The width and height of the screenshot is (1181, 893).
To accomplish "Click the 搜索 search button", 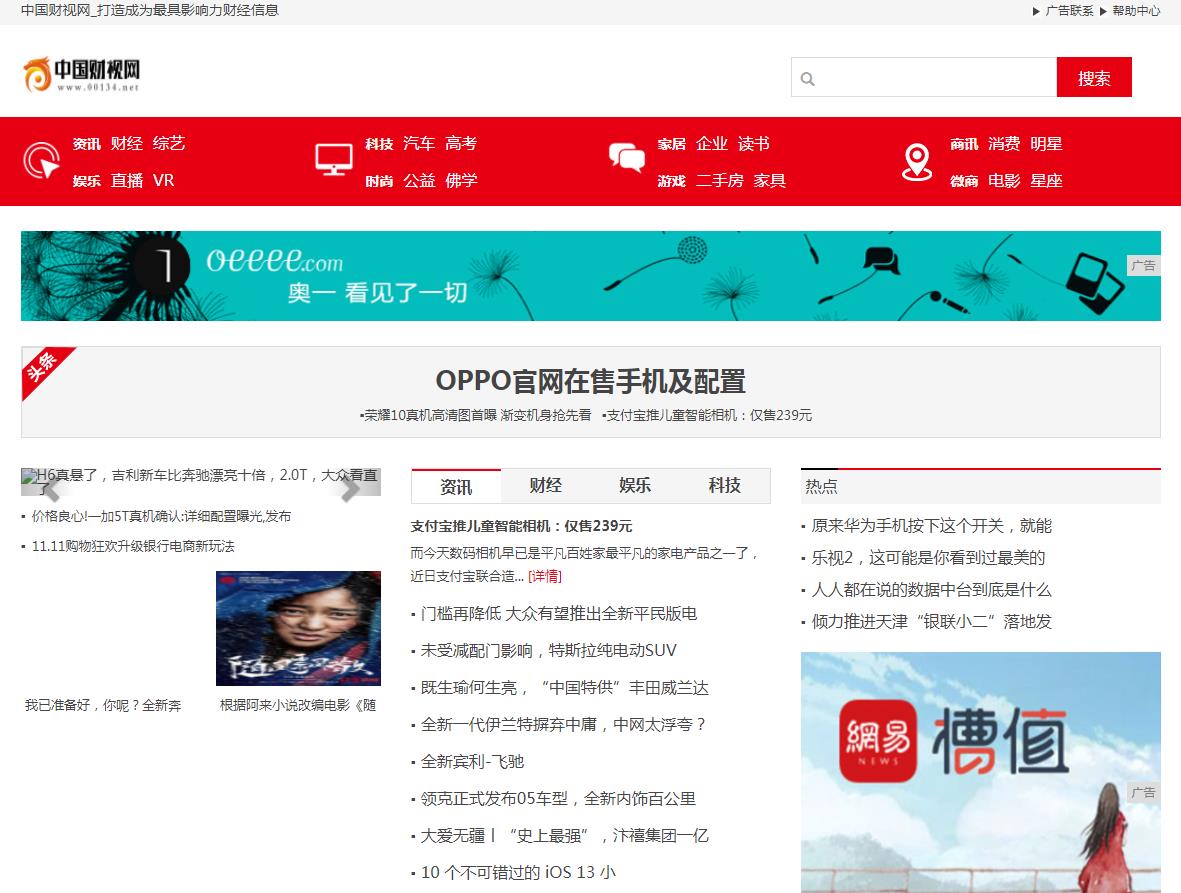I will [1094, 78].
